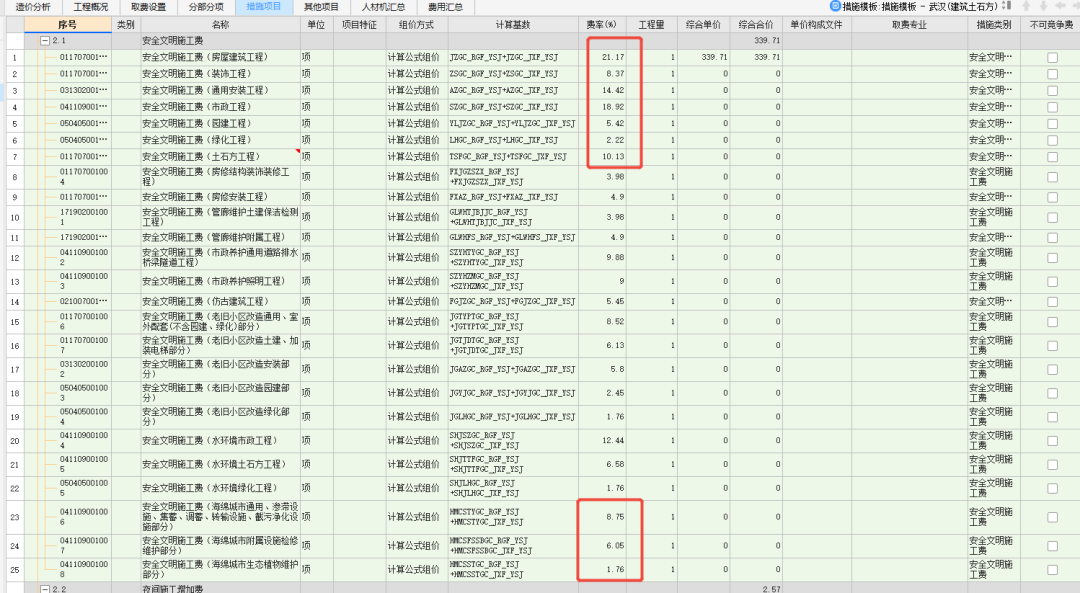The width and height of the screenshot is (1080, 593).
Task: Open 措施模板 - 武汉(建筑土石方) template selector
Action: pyautogui.click(x=920, y=6)
